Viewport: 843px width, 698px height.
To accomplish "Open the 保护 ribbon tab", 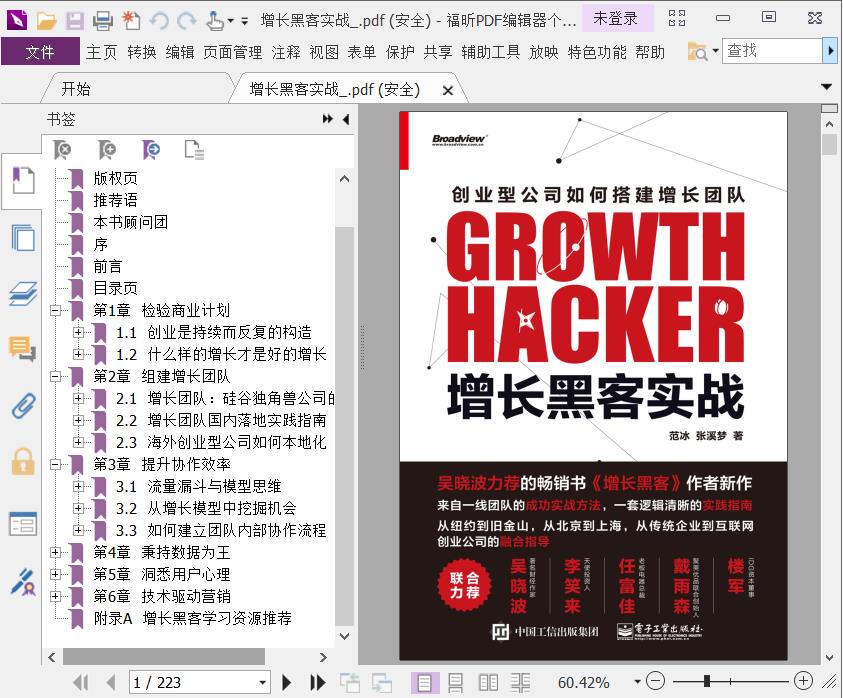I will 400,52.
